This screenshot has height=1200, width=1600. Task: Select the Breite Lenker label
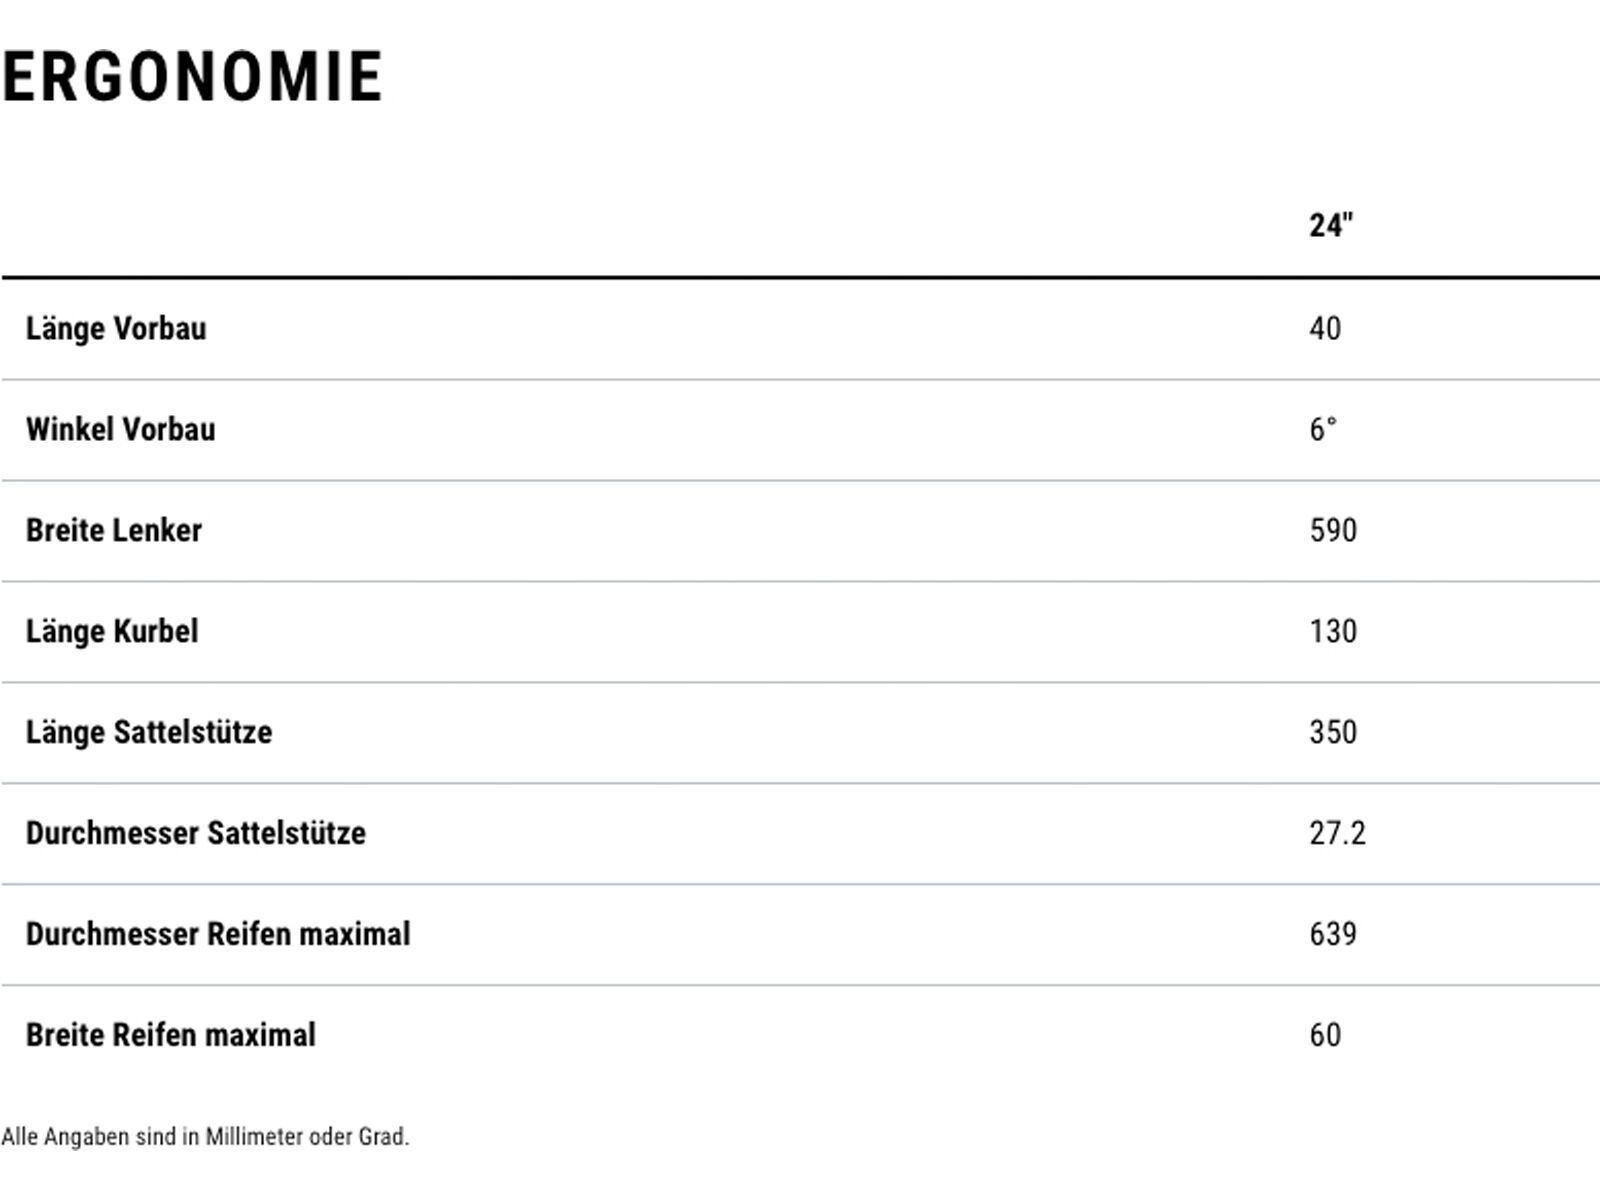tap(114, 531)
